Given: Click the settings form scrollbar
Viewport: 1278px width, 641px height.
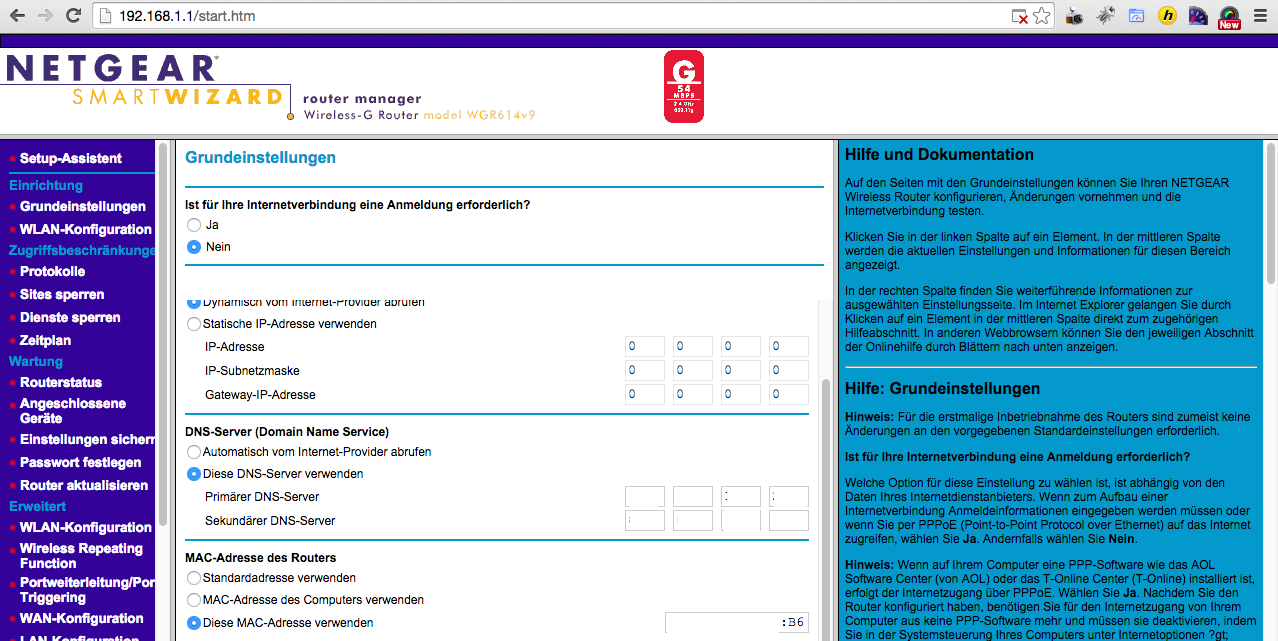Looking at the screenshot, I should click(x=826, y=509).
